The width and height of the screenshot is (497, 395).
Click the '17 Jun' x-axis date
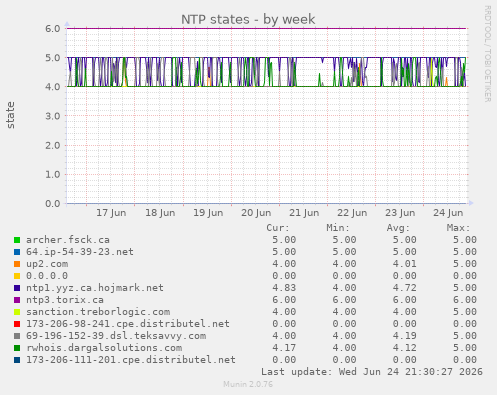point(111,213)
